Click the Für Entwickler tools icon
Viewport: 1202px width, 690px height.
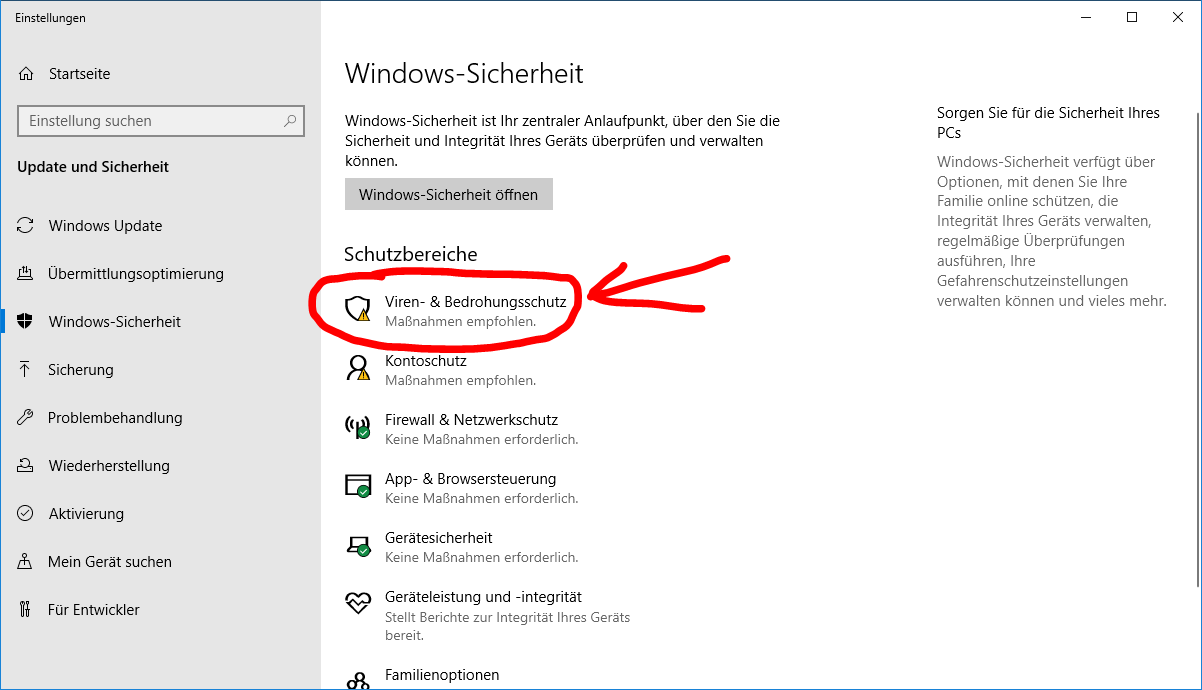(x=26, y=610)
